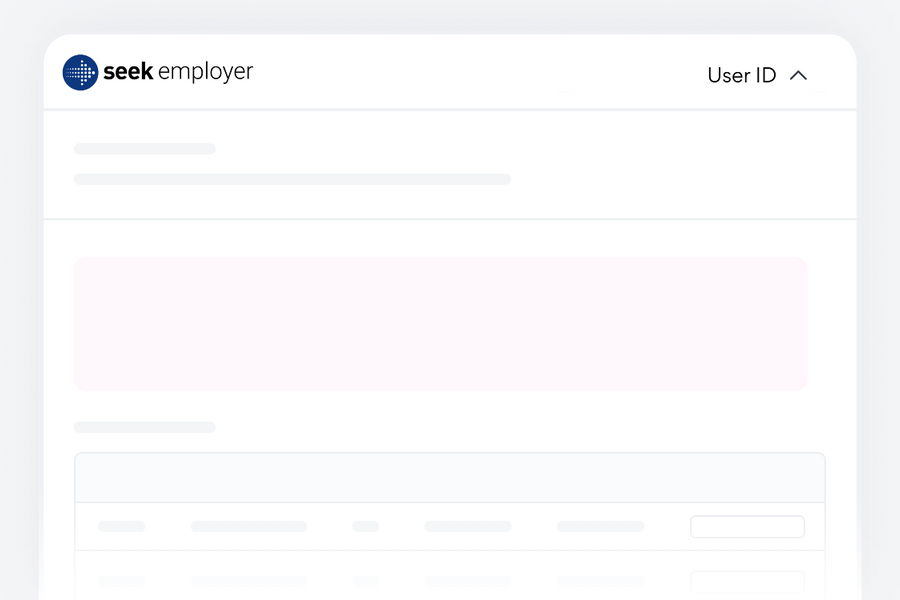The height and width of the screenshot is (600, 900).
Task: Click the SEEK circular logo icon
Action: point(80,72)
